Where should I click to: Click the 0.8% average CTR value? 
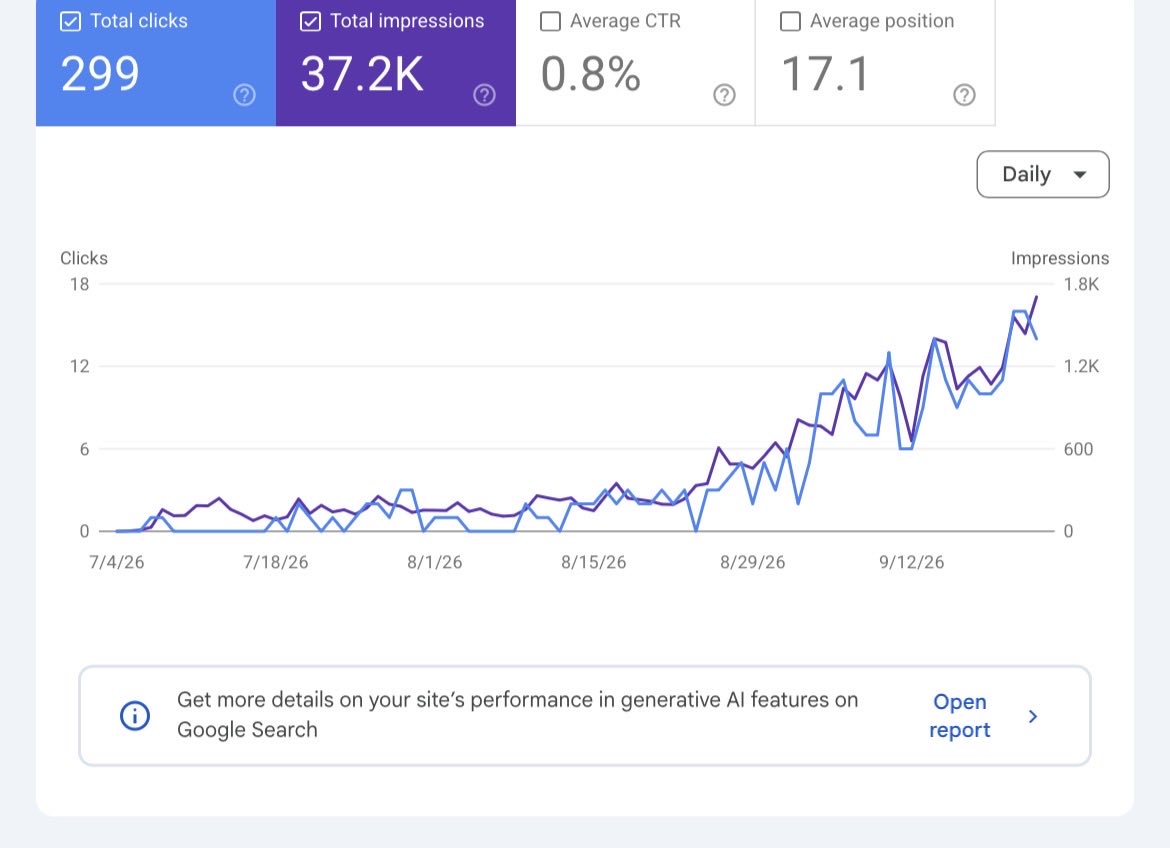point(590,75)
